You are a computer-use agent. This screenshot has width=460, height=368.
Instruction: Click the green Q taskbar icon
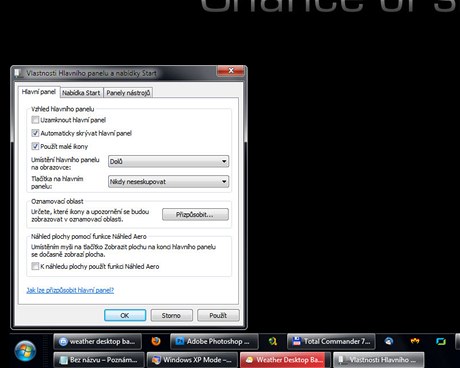(x=273, y=341)
